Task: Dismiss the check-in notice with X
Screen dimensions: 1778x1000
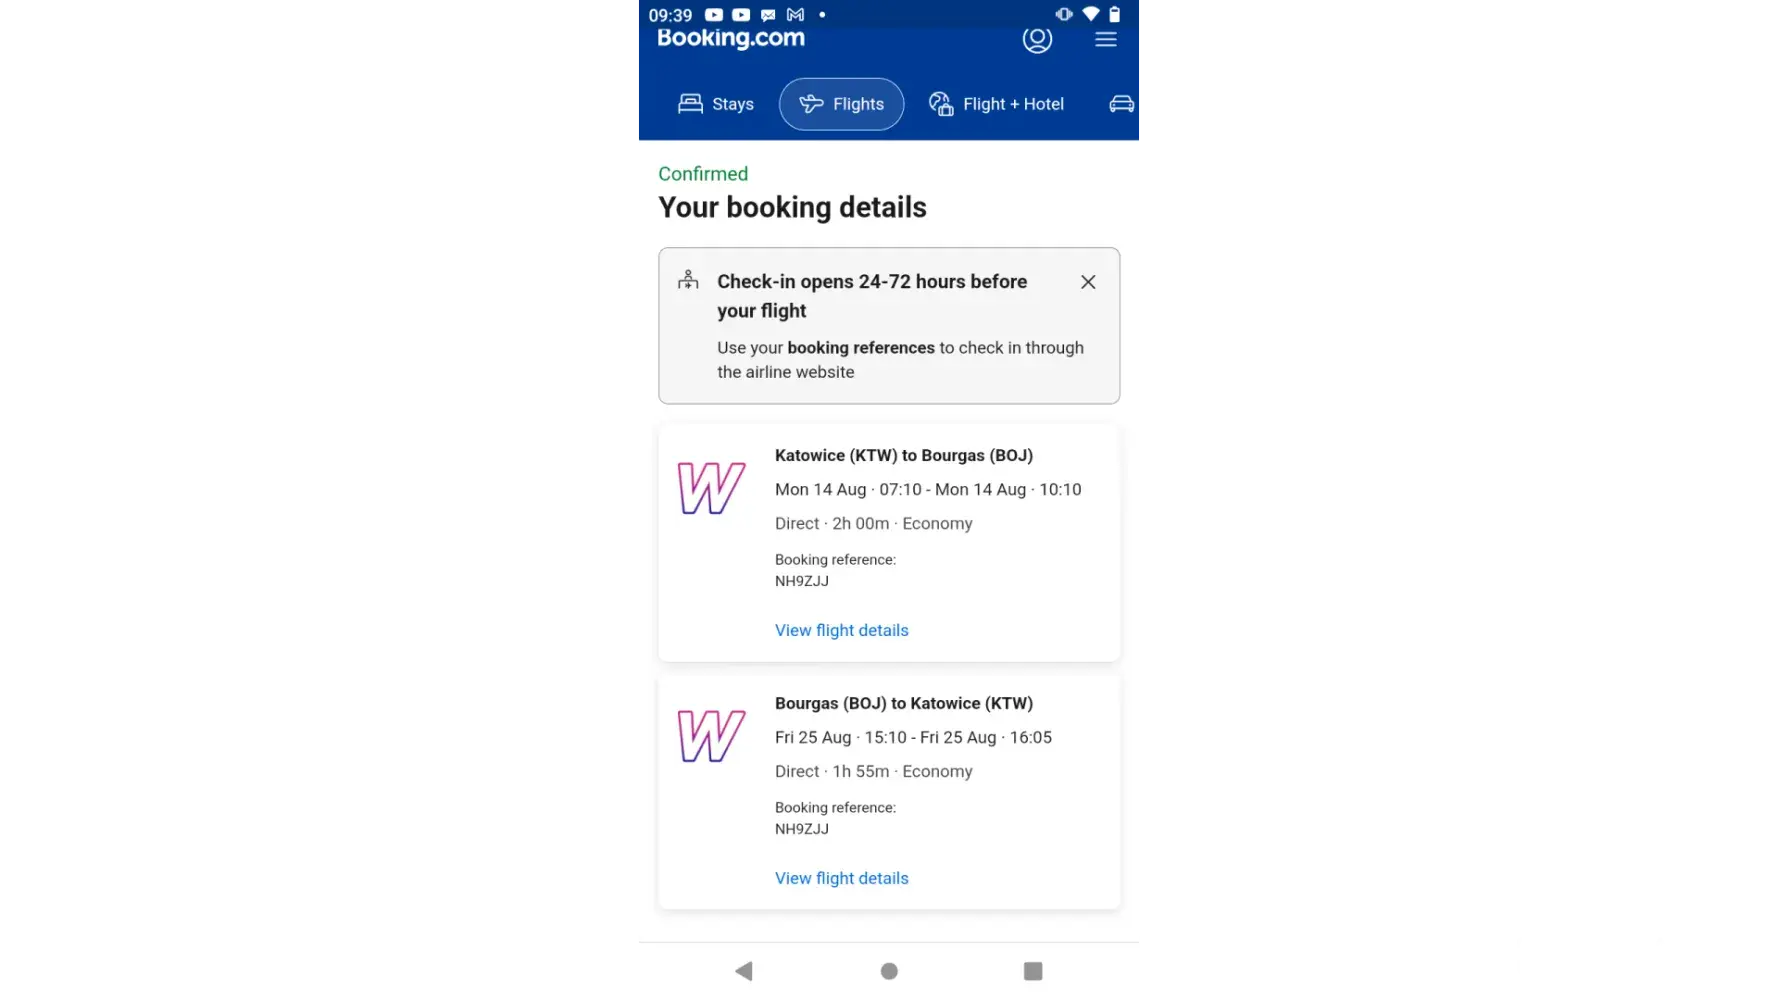Action: tap(1088, 282)
